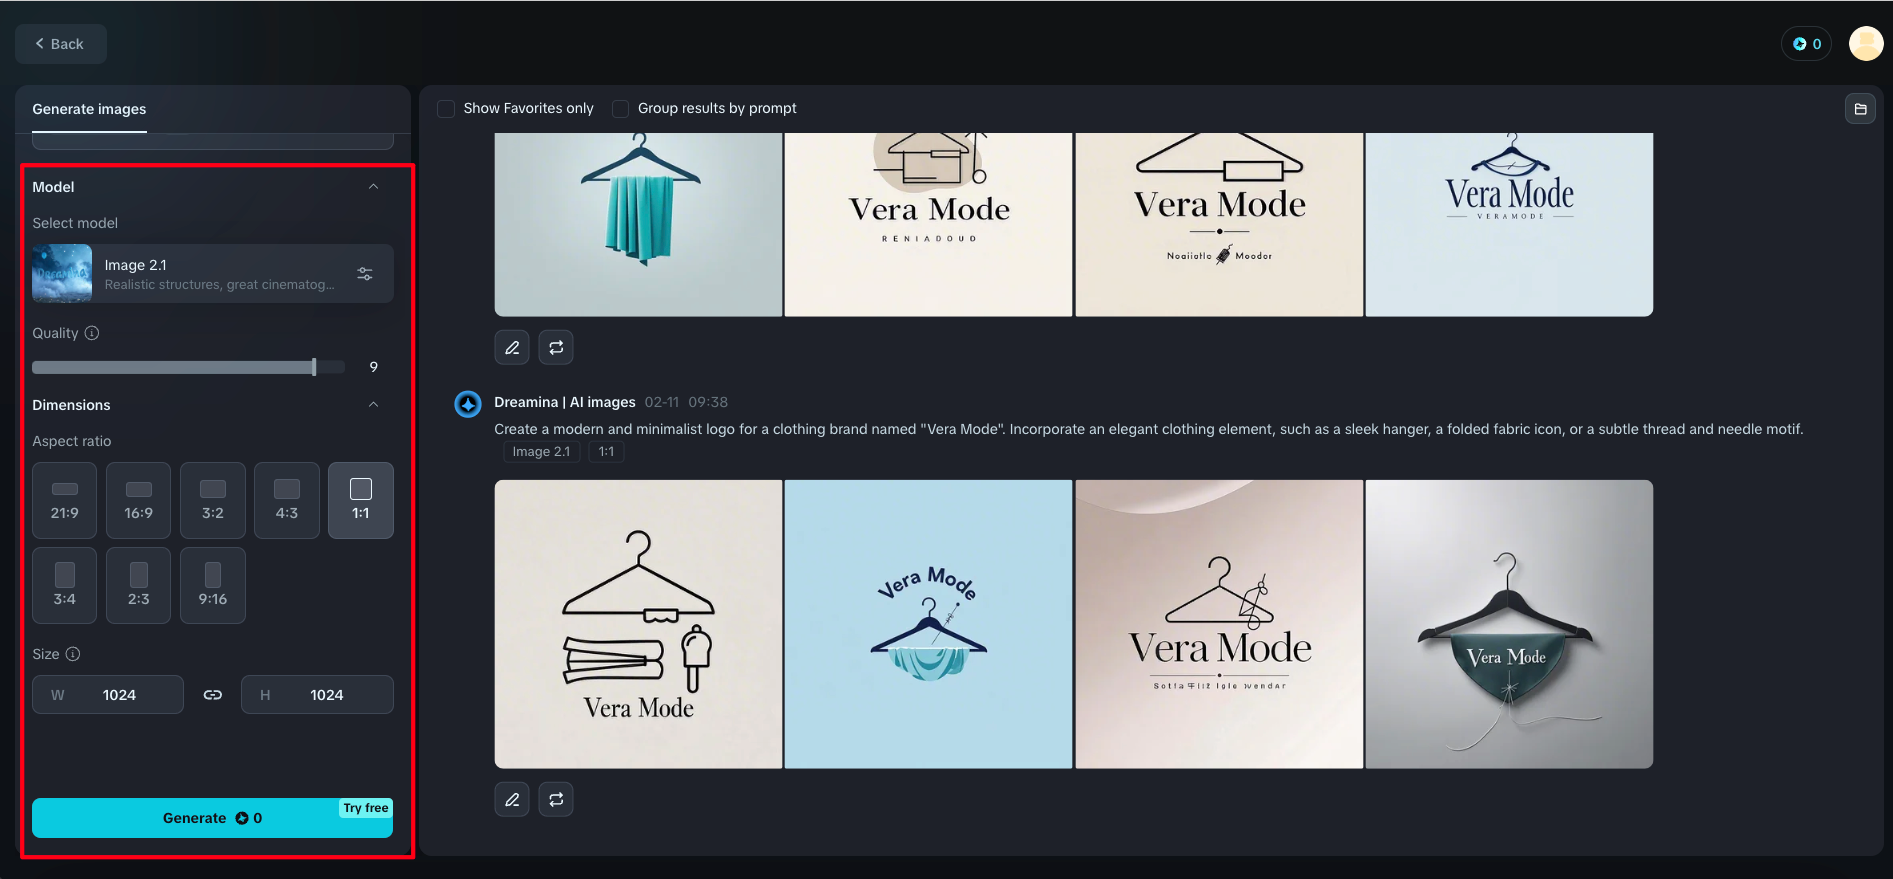Screen dimensions: 1893x879
Task: Show Quality info tooltip icon
Action: (x=92, y=333)
